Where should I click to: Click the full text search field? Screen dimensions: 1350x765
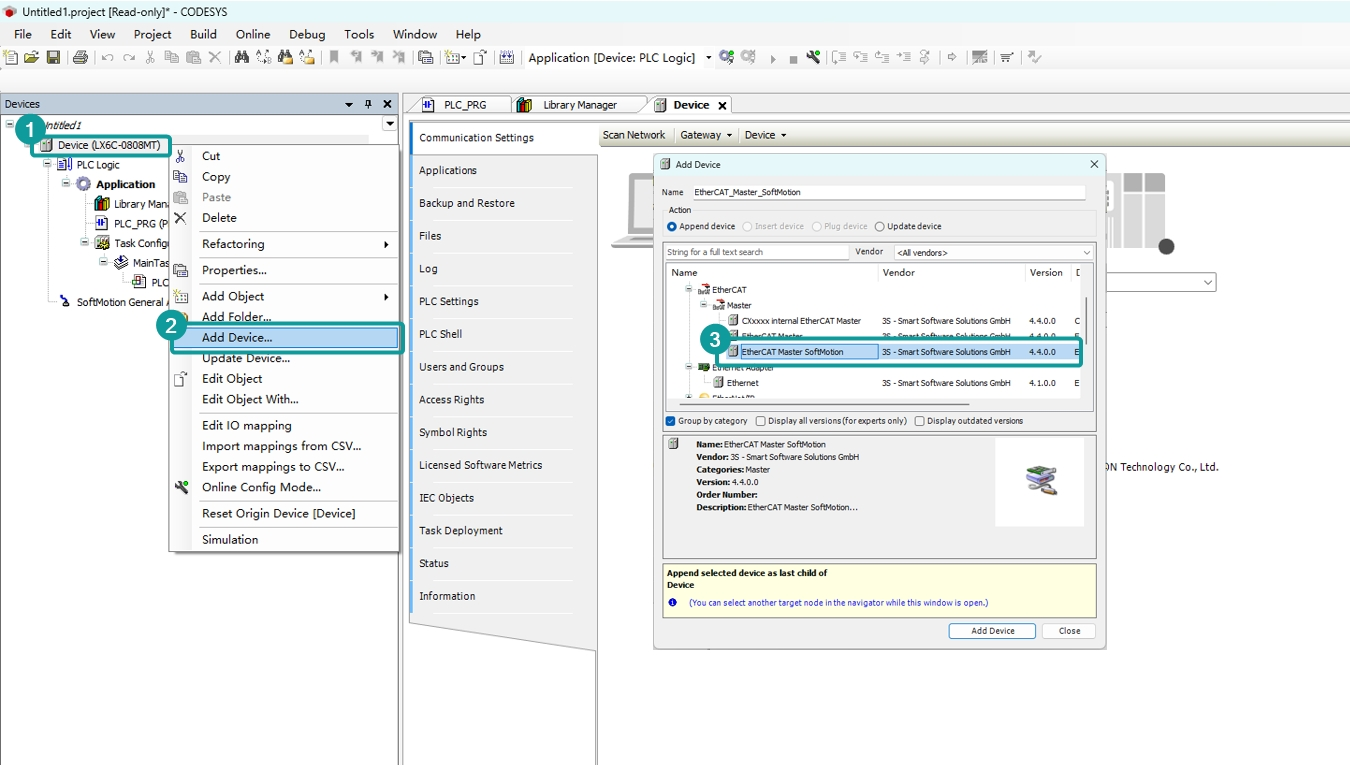click(x=756, y=253)
